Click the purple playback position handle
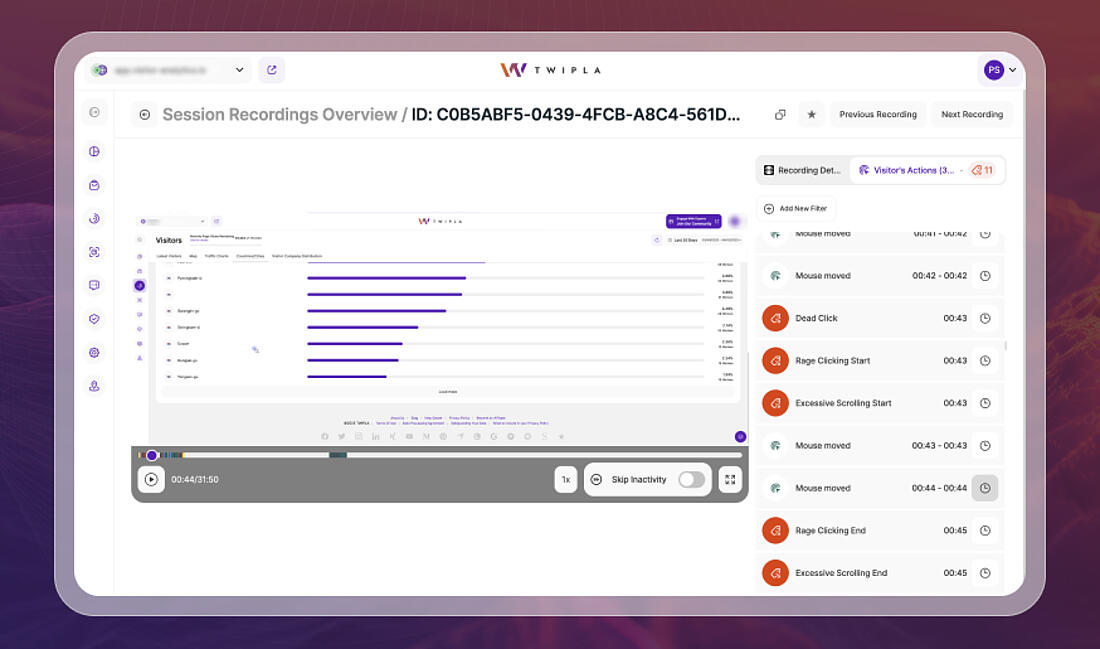Viewport: 1100px width, 649px height. point(152,455)
